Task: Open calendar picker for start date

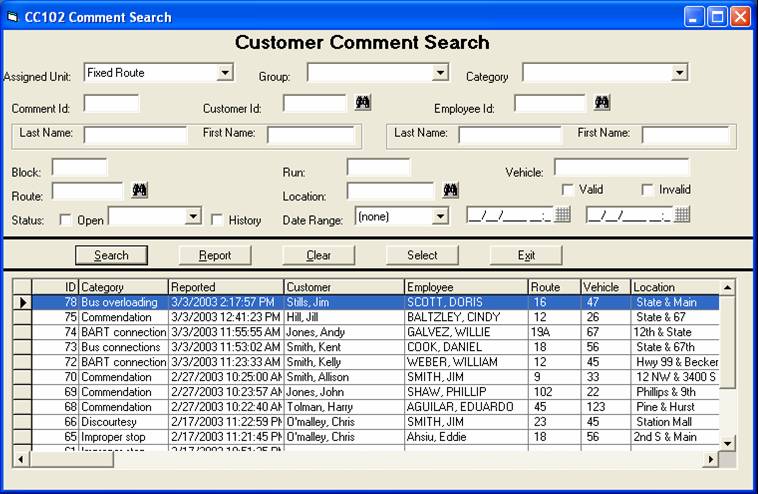Action: click(563, 215)
